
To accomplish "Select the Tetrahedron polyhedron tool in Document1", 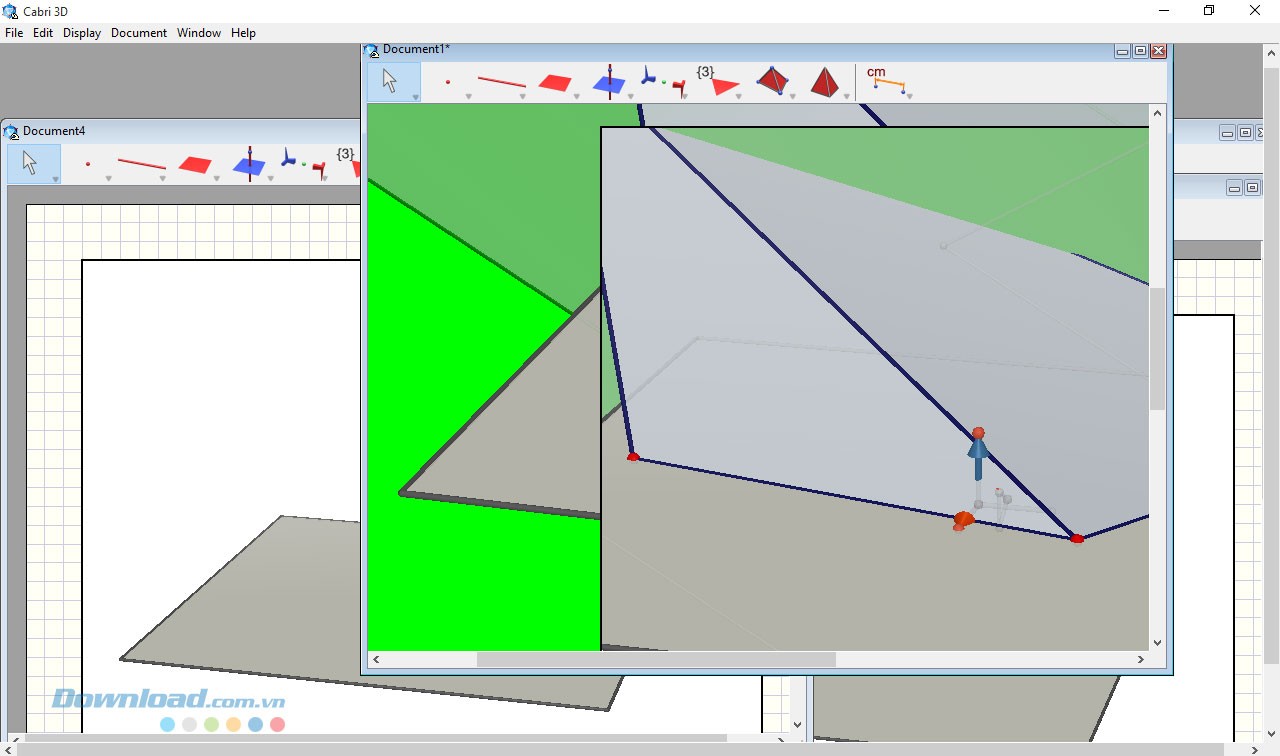I will 772,81.
